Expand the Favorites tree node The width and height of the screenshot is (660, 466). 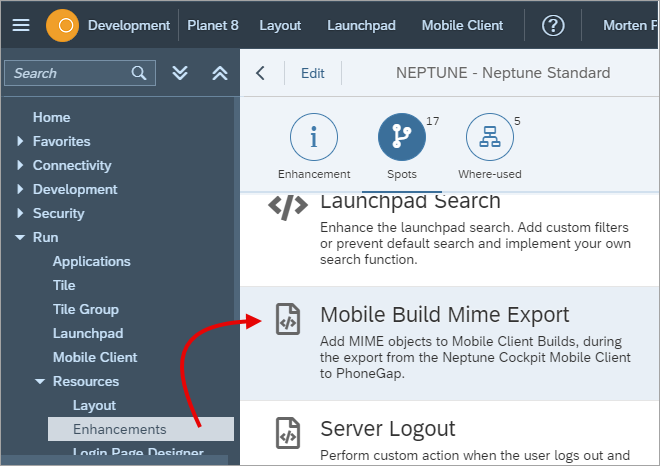[x=20, y=141]
